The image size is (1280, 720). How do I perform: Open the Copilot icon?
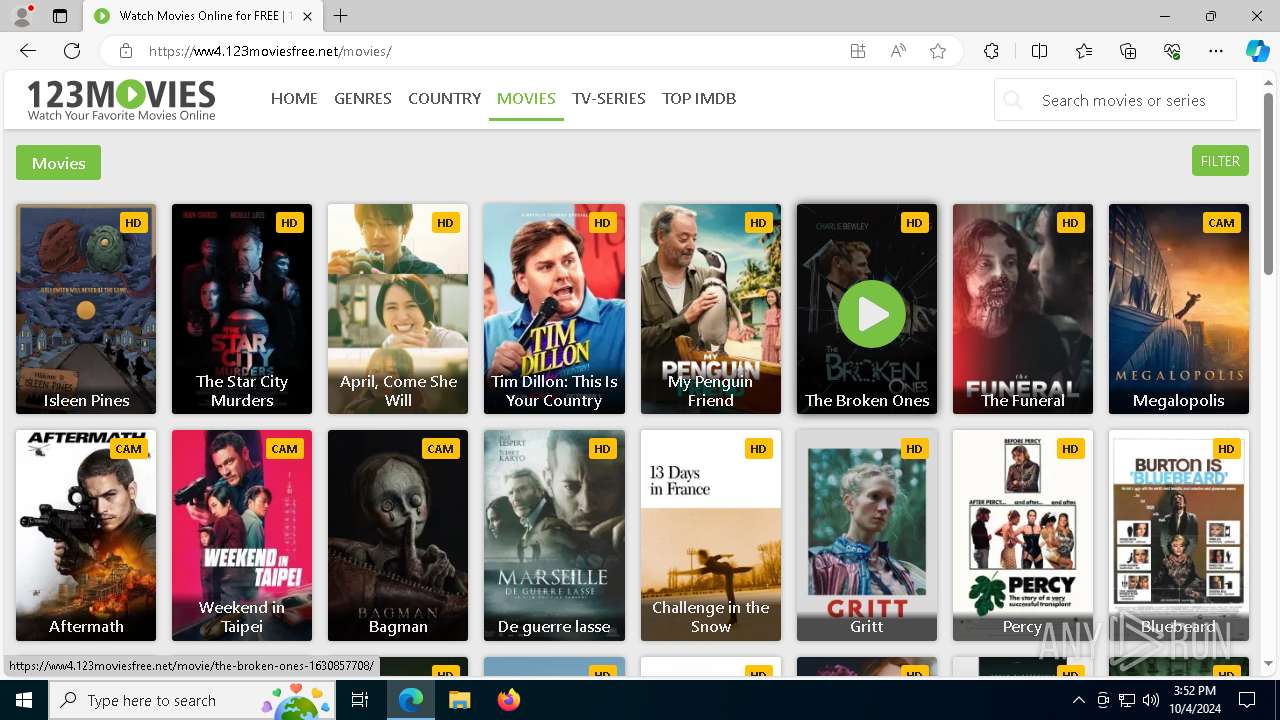(x=1257, y=51)
